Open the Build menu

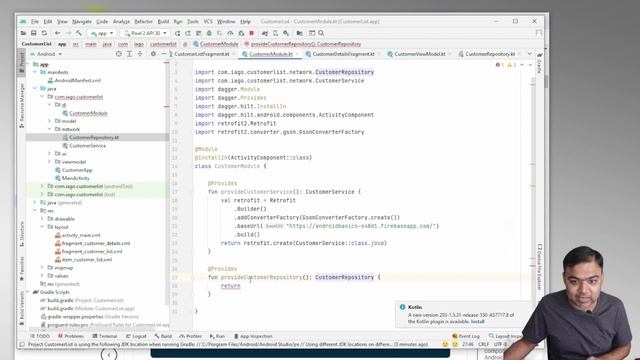163,22
